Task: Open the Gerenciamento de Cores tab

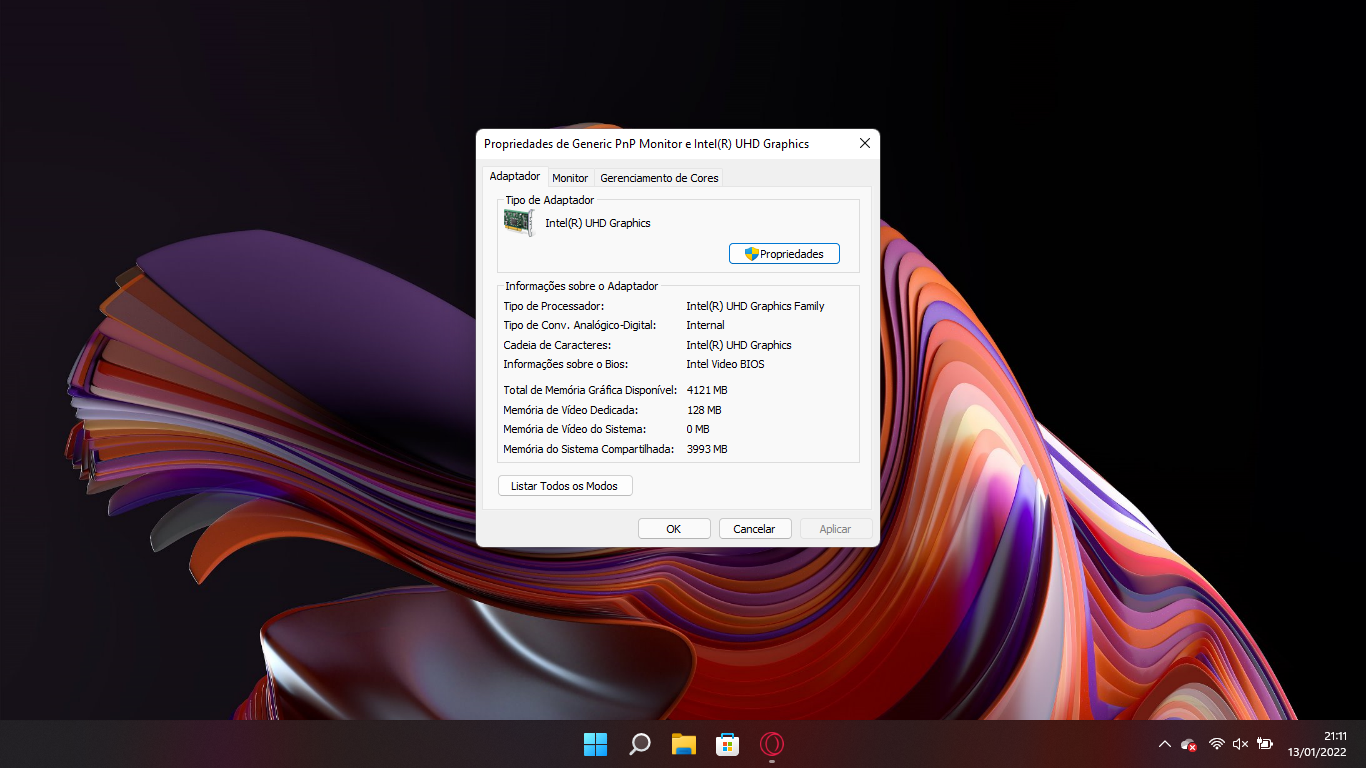Action: [659, 178]
